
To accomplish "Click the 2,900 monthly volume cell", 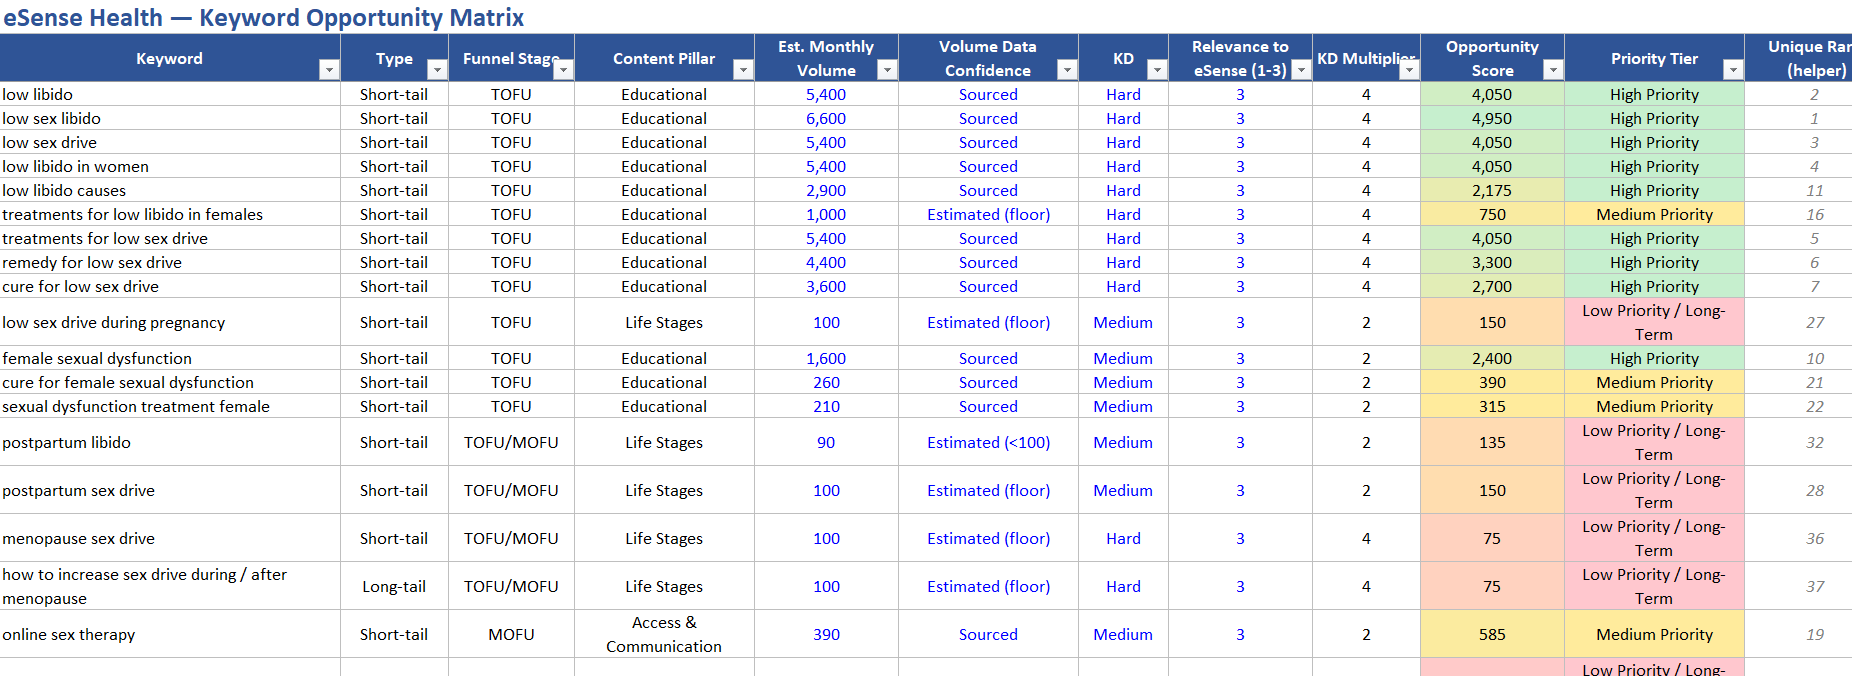I will [x=826, y=190].
